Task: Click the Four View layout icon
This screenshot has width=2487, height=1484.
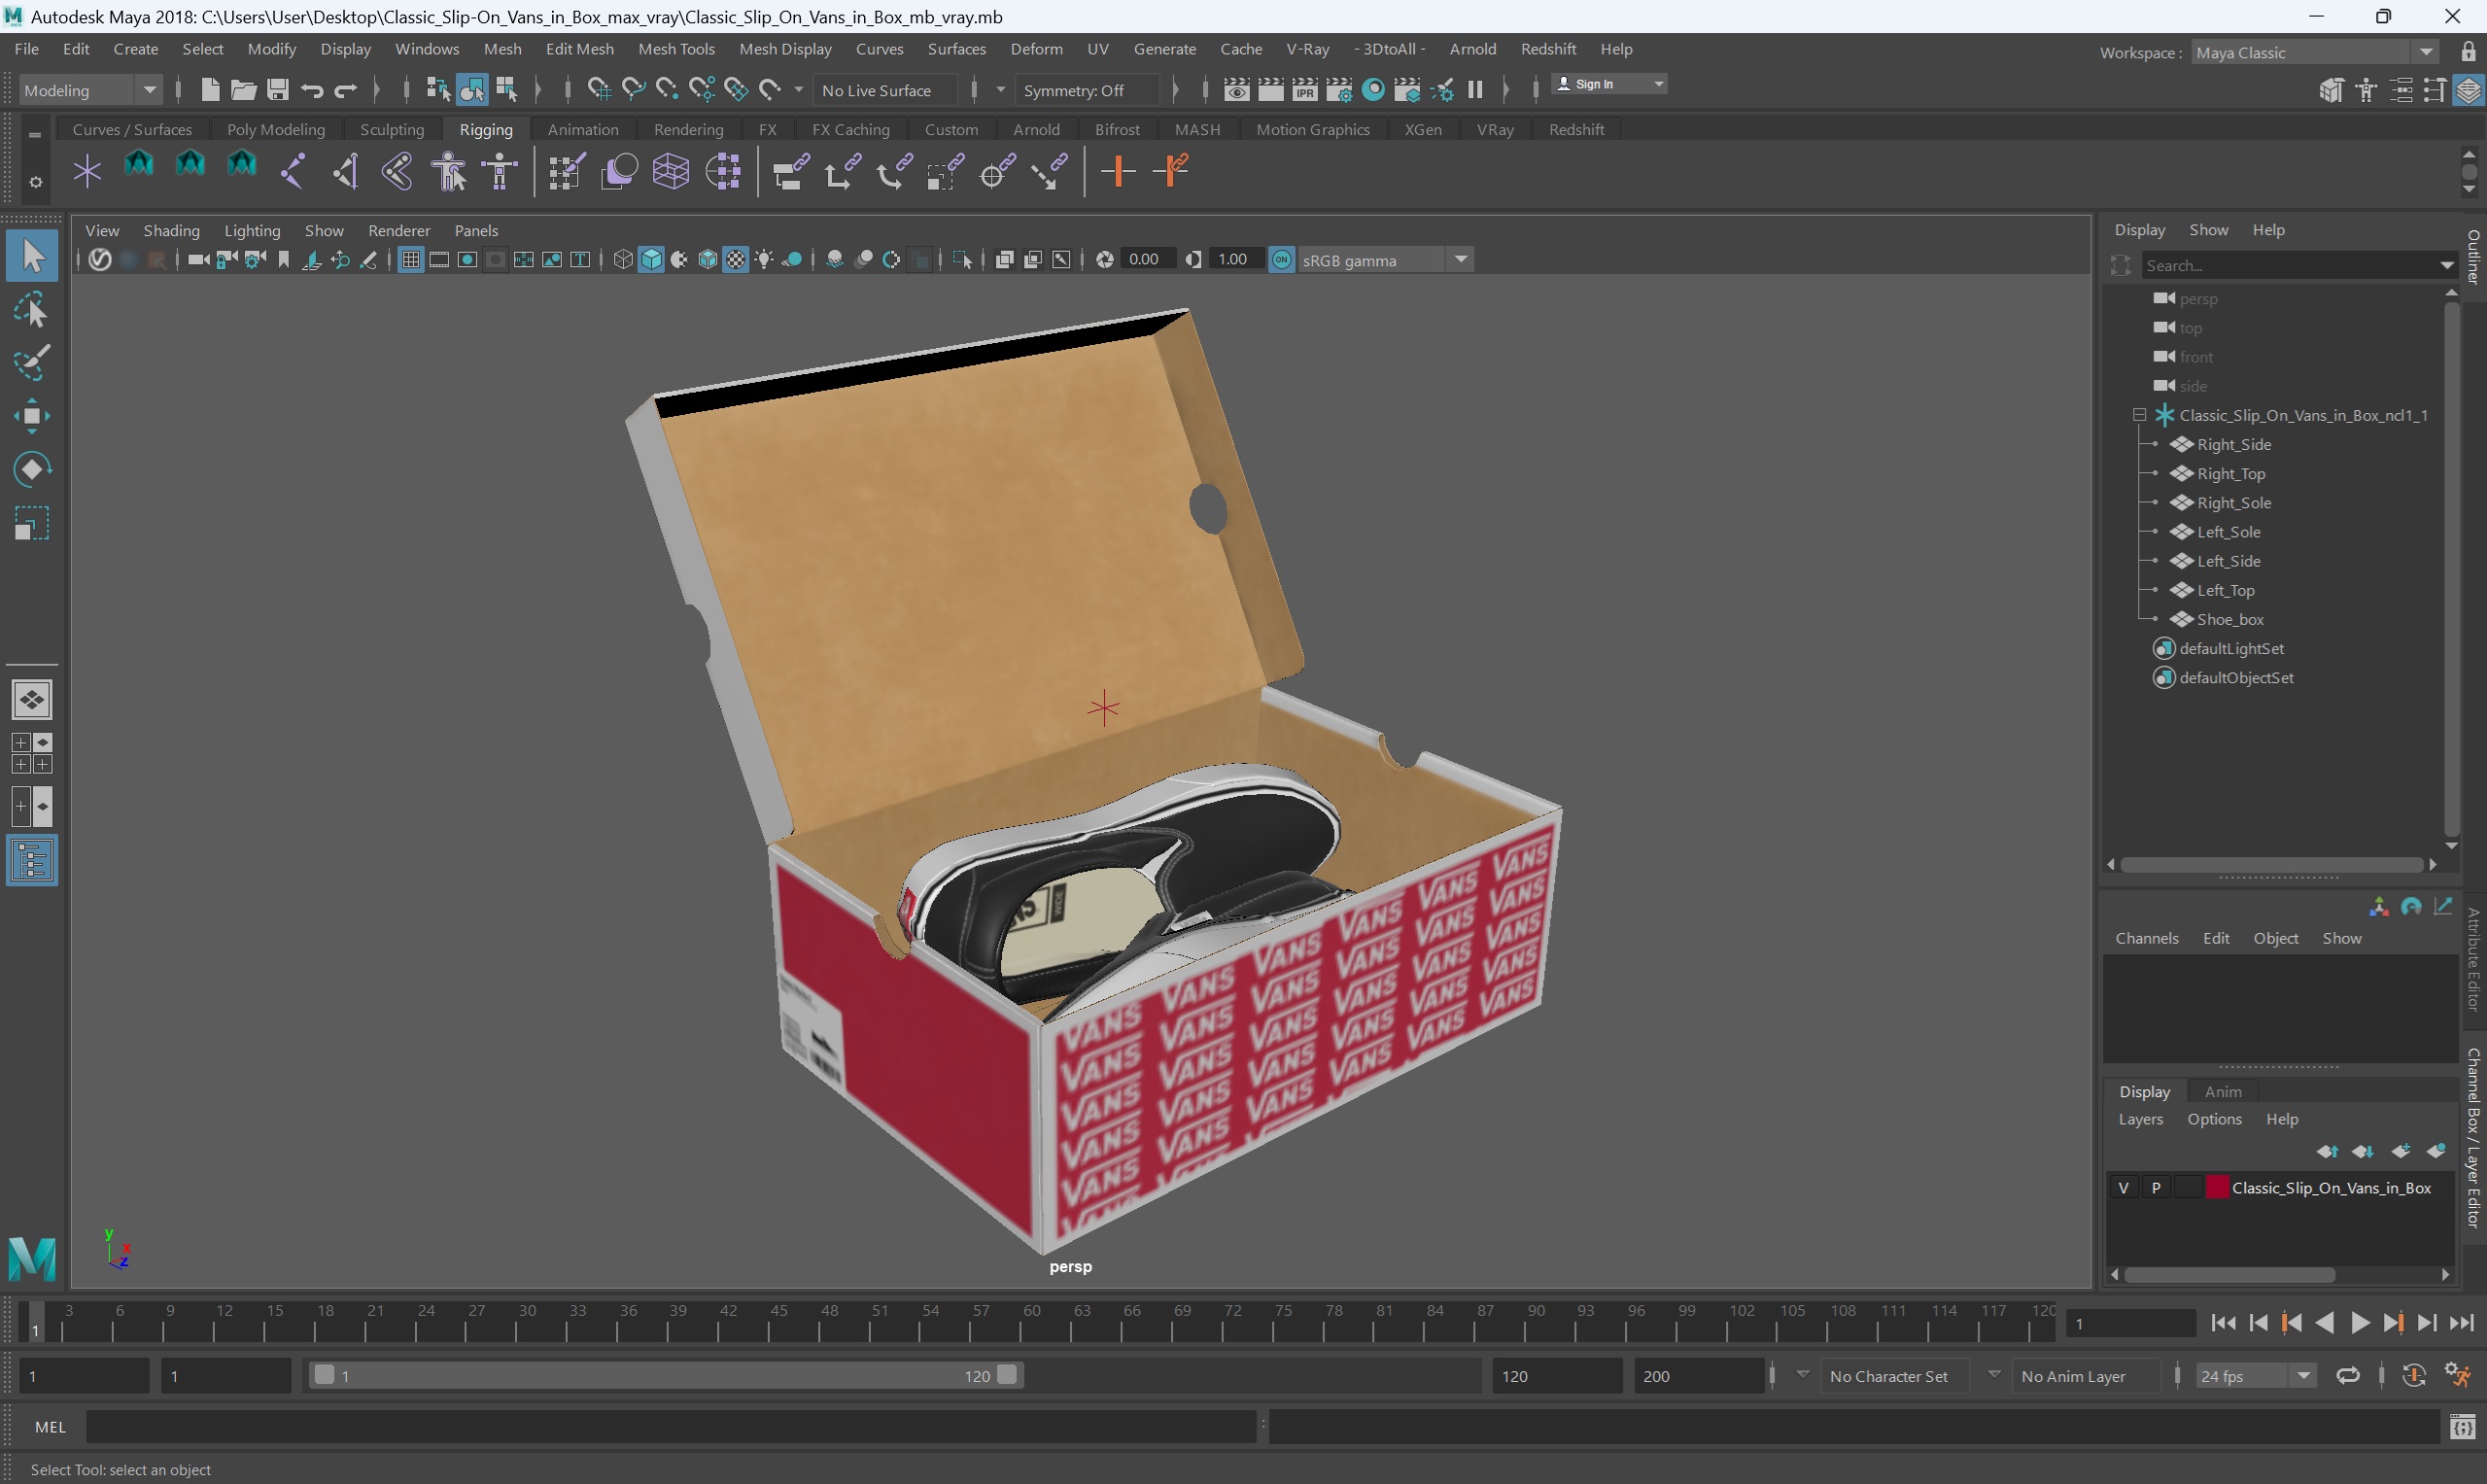Action: (x=32, y=753)
